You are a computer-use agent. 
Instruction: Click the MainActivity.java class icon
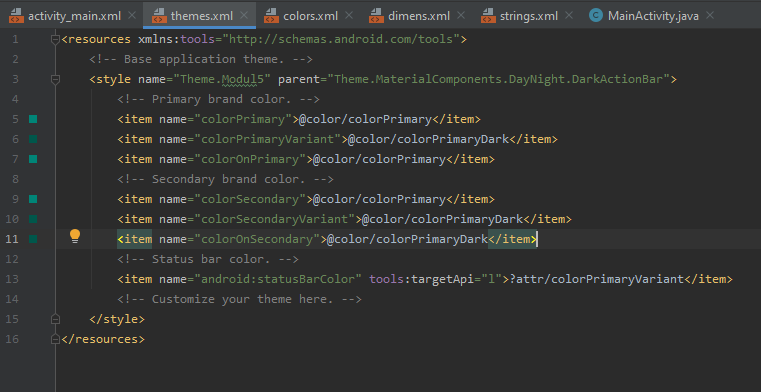coord(596,16)
